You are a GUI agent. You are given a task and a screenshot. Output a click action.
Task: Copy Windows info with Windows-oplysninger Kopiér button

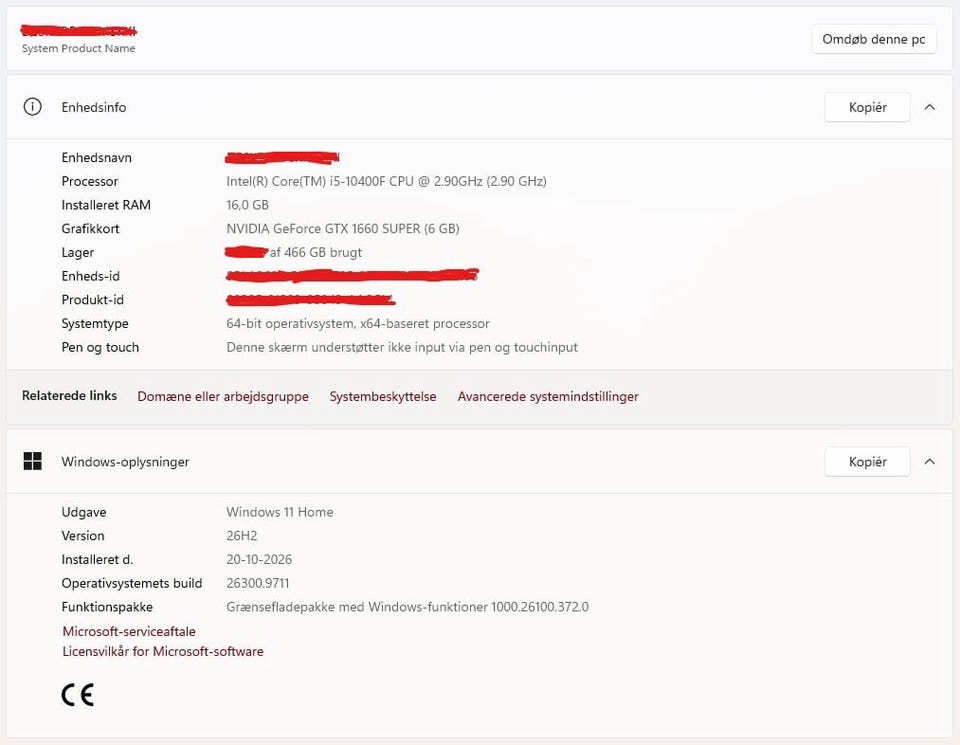868,462
